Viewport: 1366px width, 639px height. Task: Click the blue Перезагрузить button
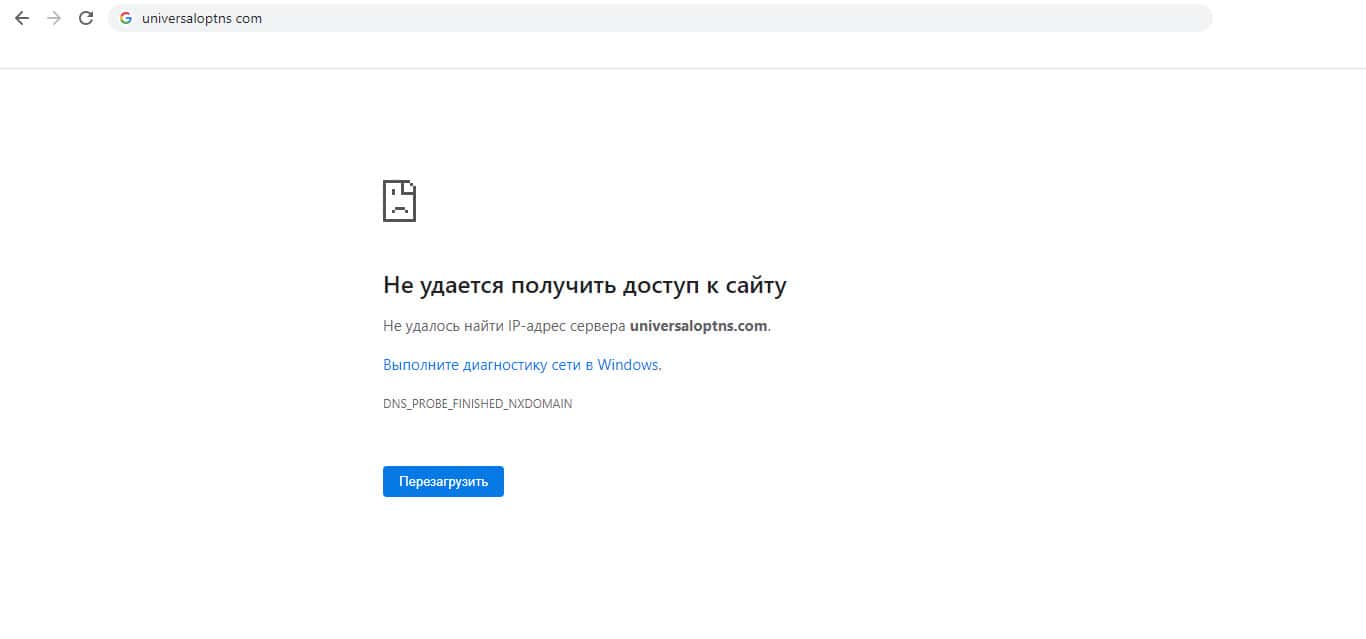[x=443, y=481]
